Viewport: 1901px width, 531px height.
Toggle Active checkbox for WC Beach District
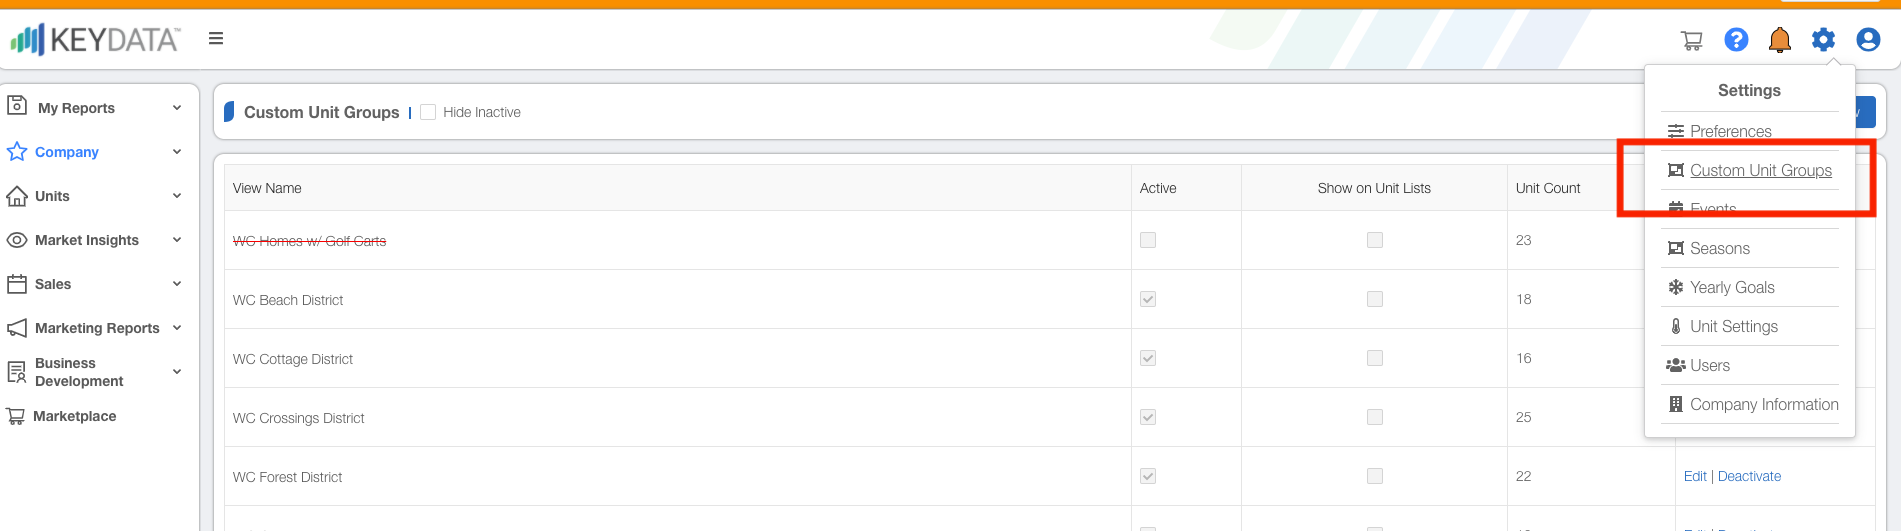(x=1148, y=299)
